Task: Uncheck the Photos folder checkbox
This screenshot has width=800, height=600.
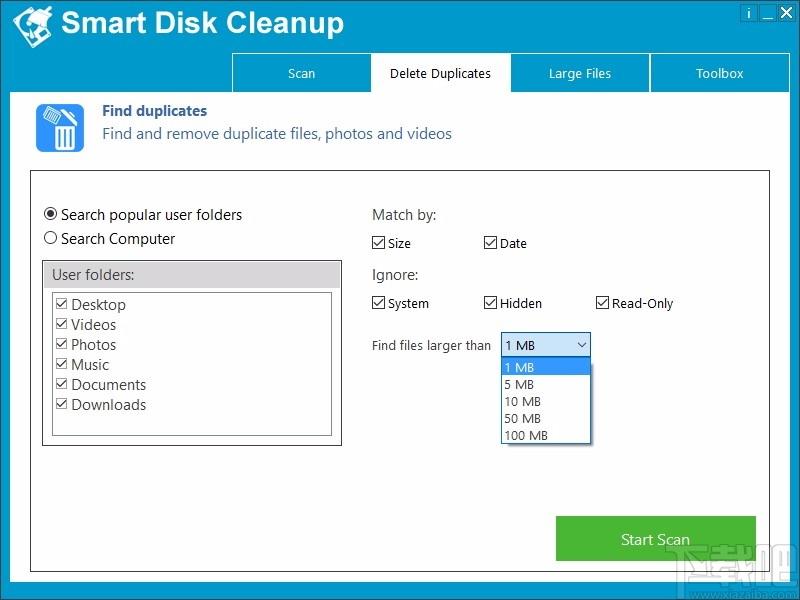Action: [x=62, y=344]
